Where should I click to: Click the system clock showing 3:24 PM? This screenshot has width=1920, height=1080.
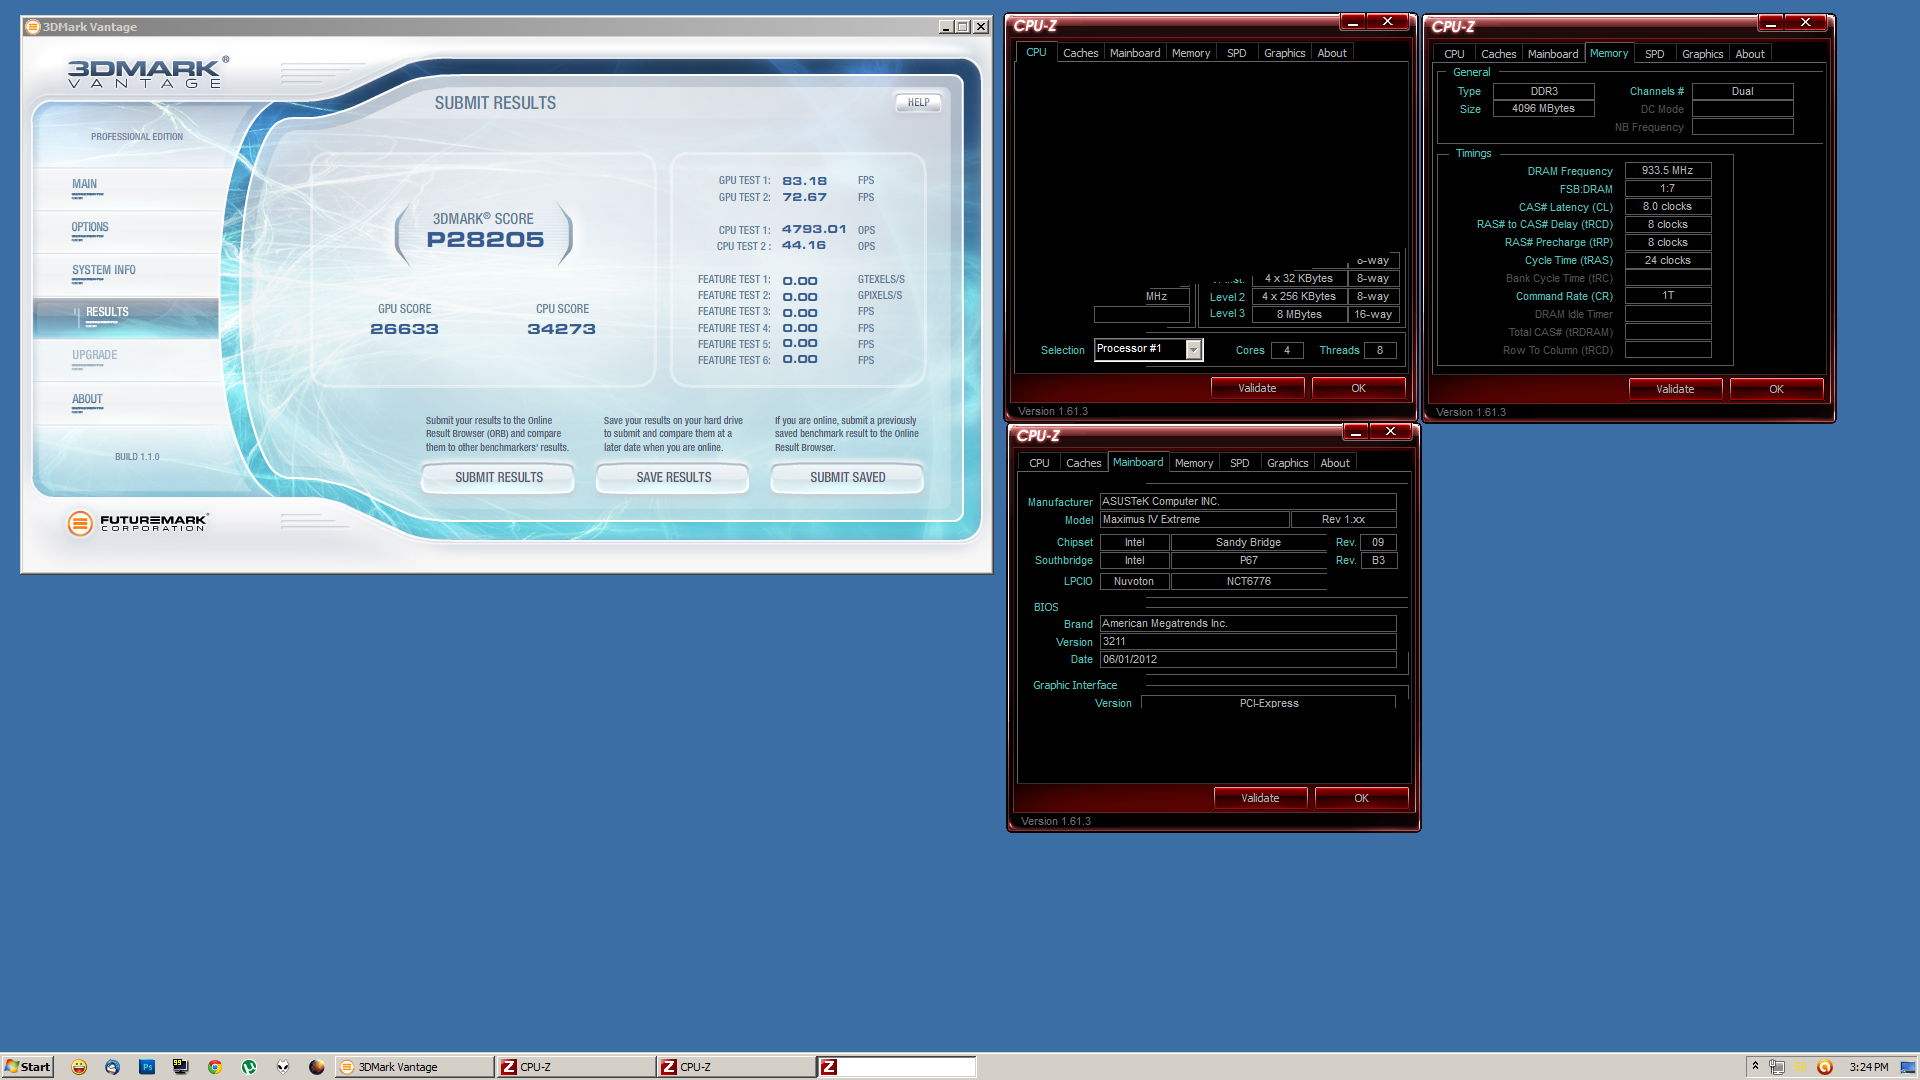point(1868,1067)
